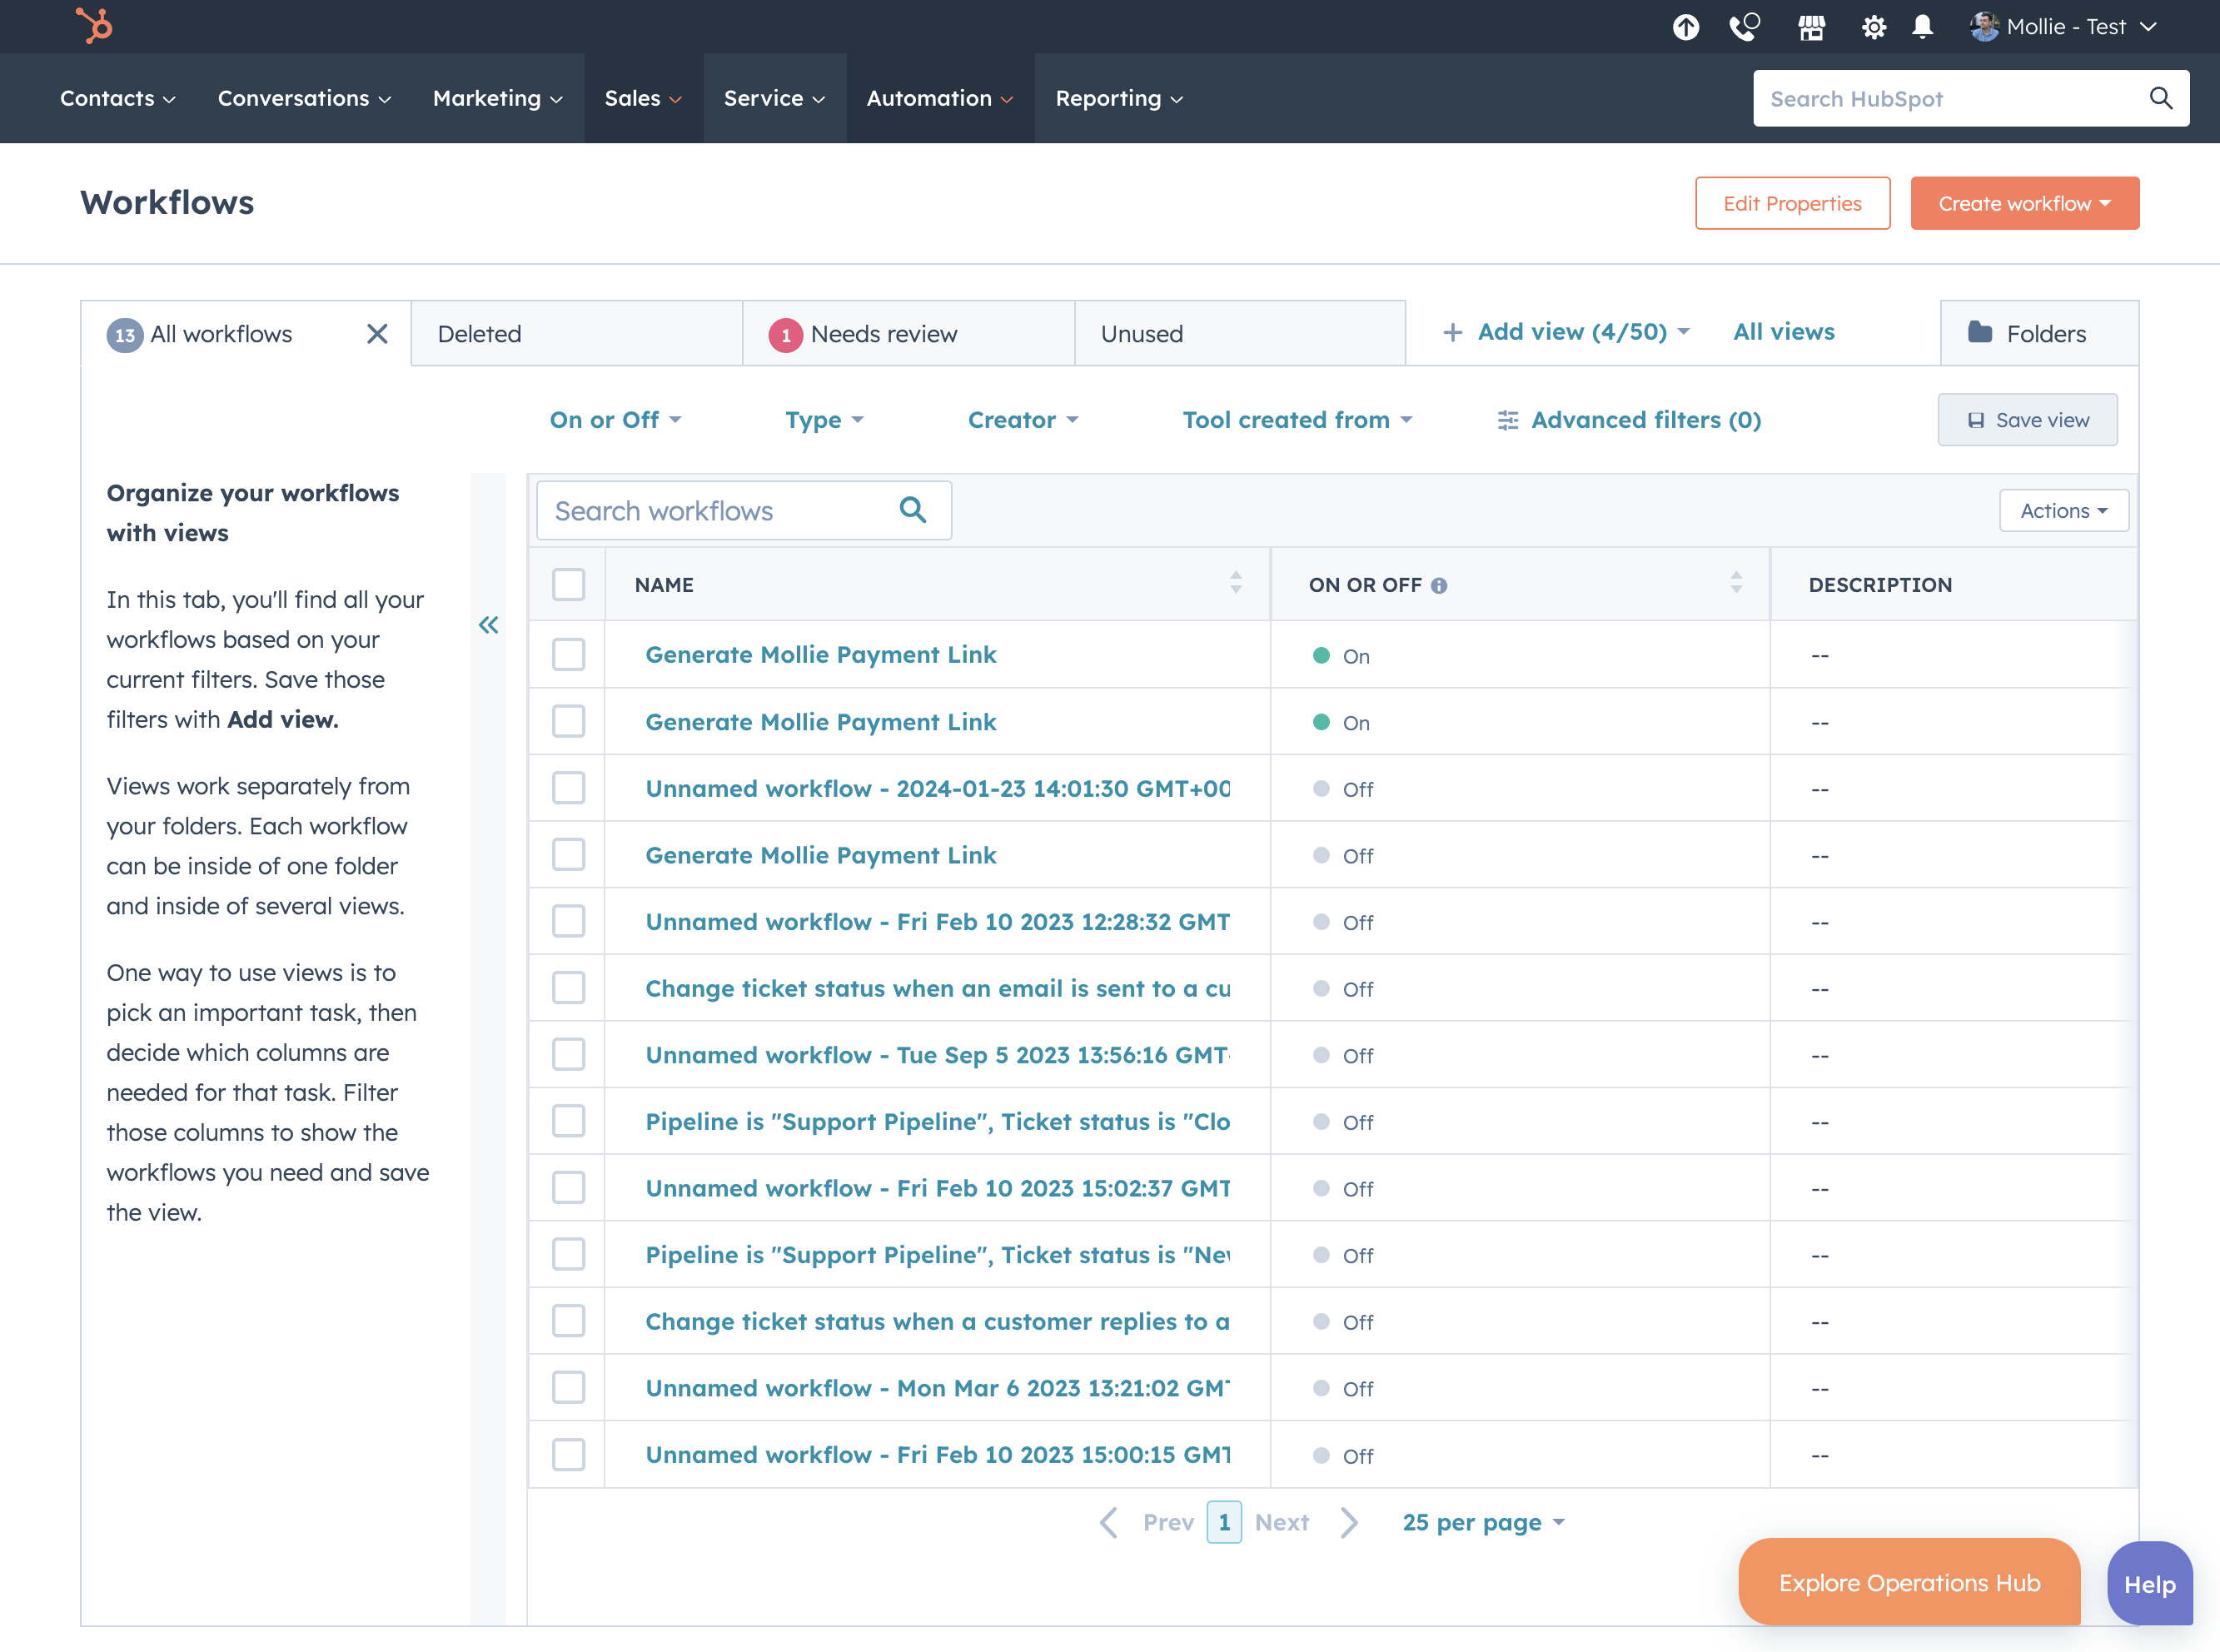Open the Automation menu
This screenshot has height=1652, width=2220.
point(940,98)
